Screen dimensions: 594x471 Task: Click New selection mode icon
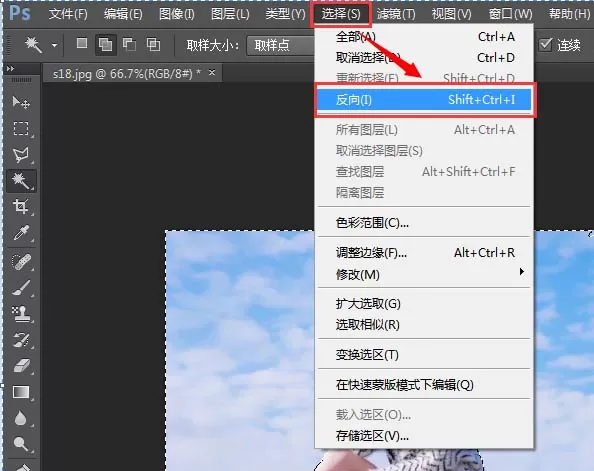tap(82, 44)
